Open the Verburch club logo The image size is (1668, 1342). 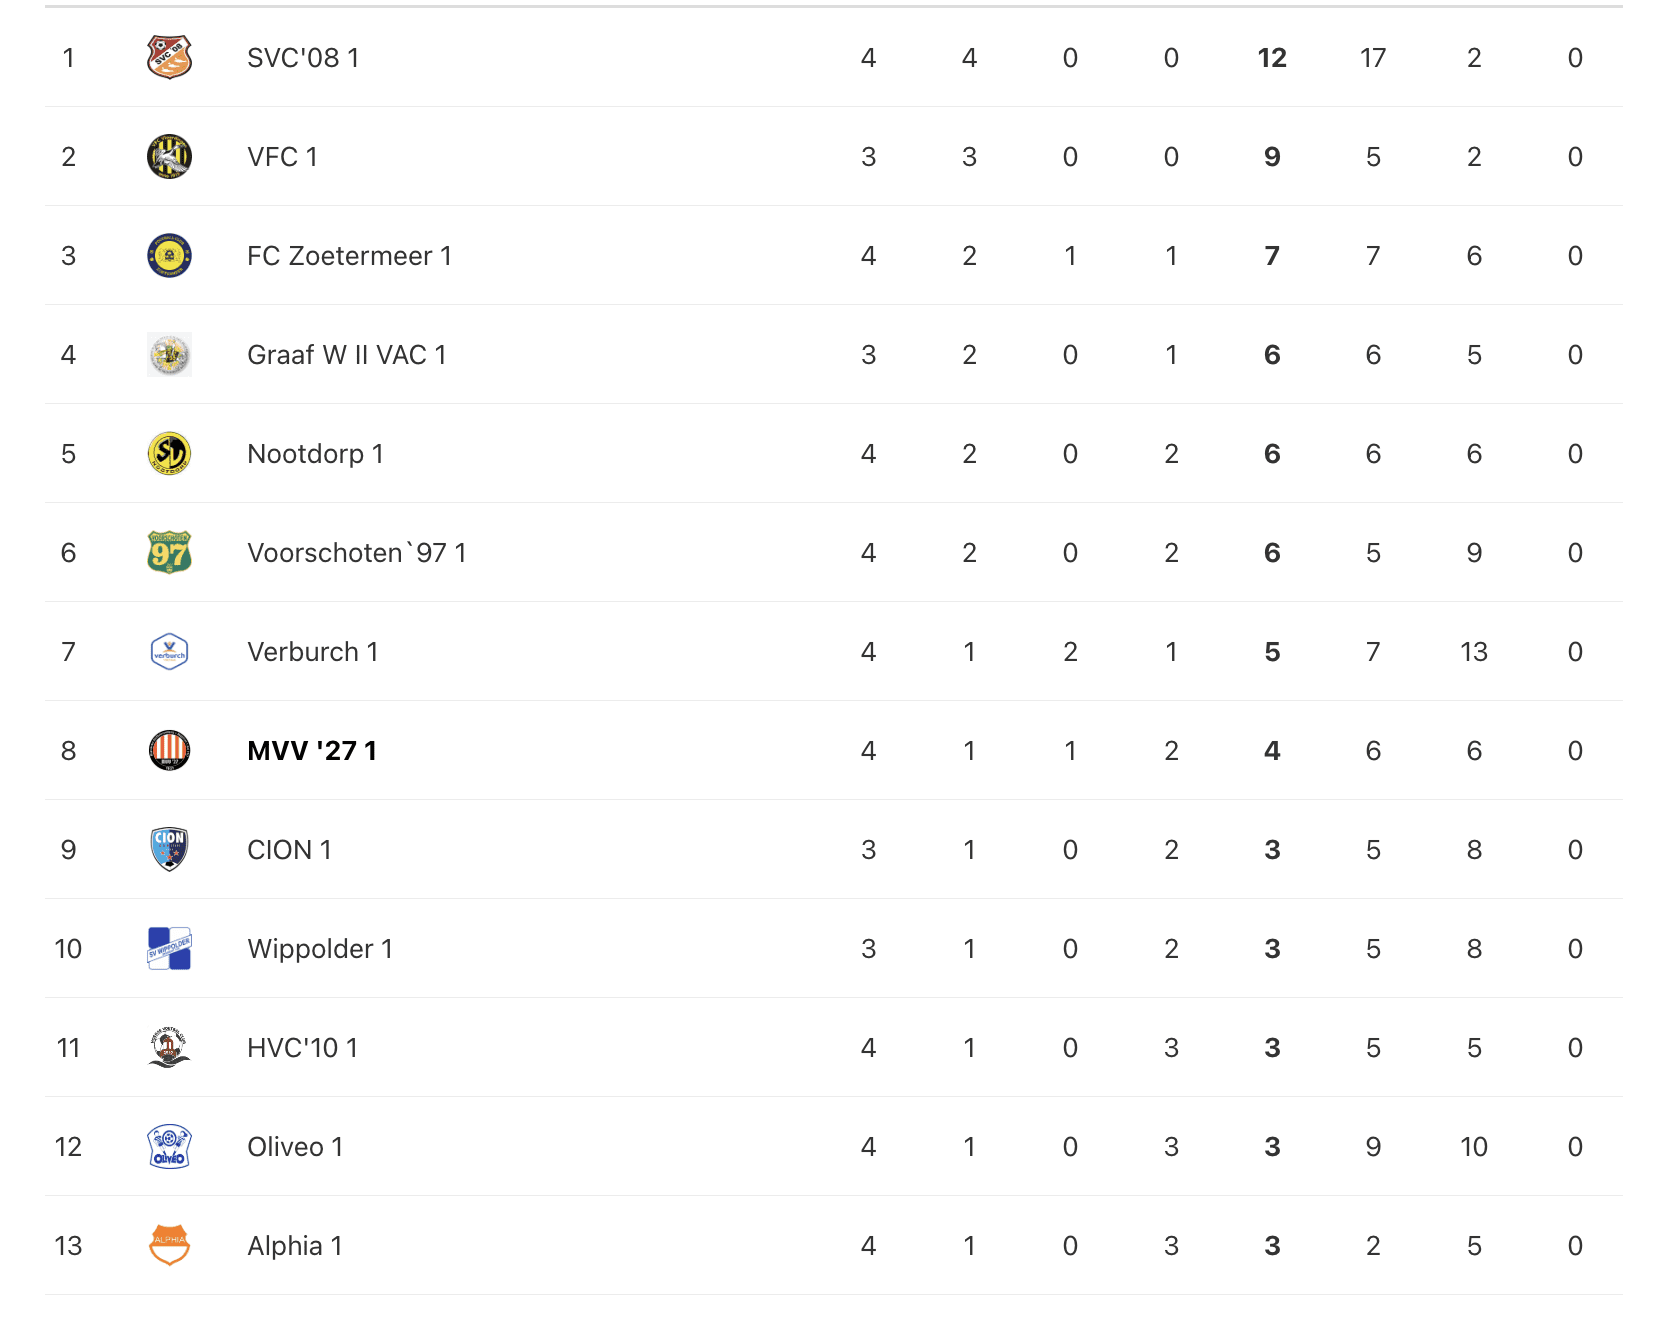[x=169, y=652]
